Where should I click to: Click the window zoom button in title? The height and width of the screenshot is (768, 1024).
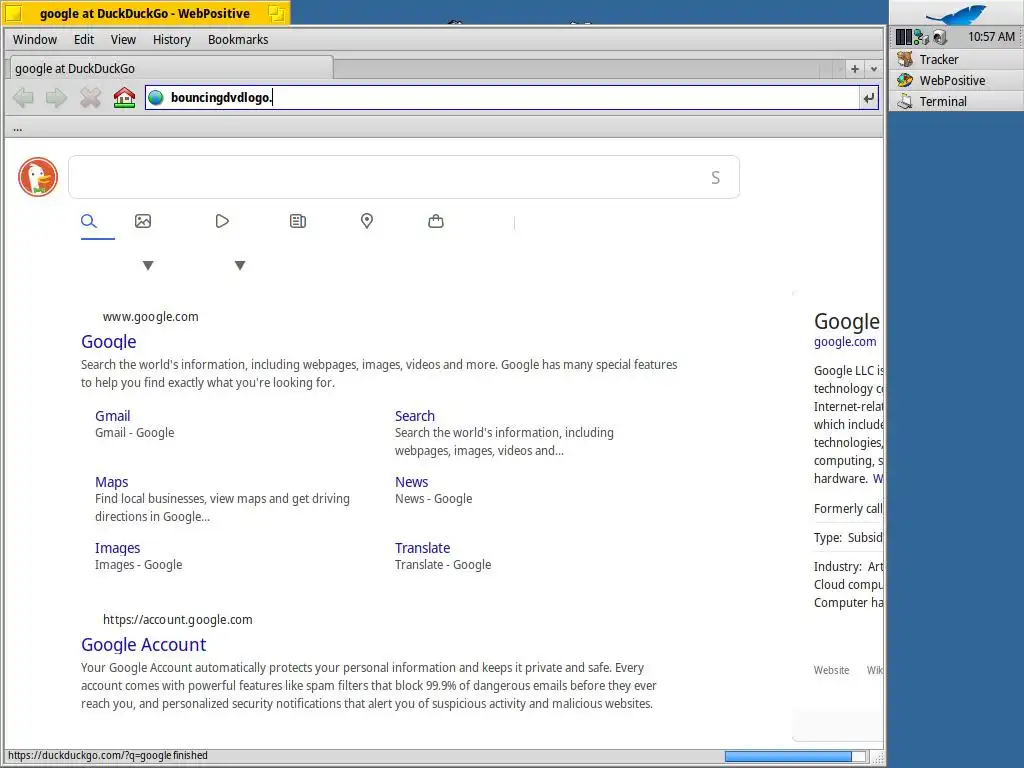(277, 13)
